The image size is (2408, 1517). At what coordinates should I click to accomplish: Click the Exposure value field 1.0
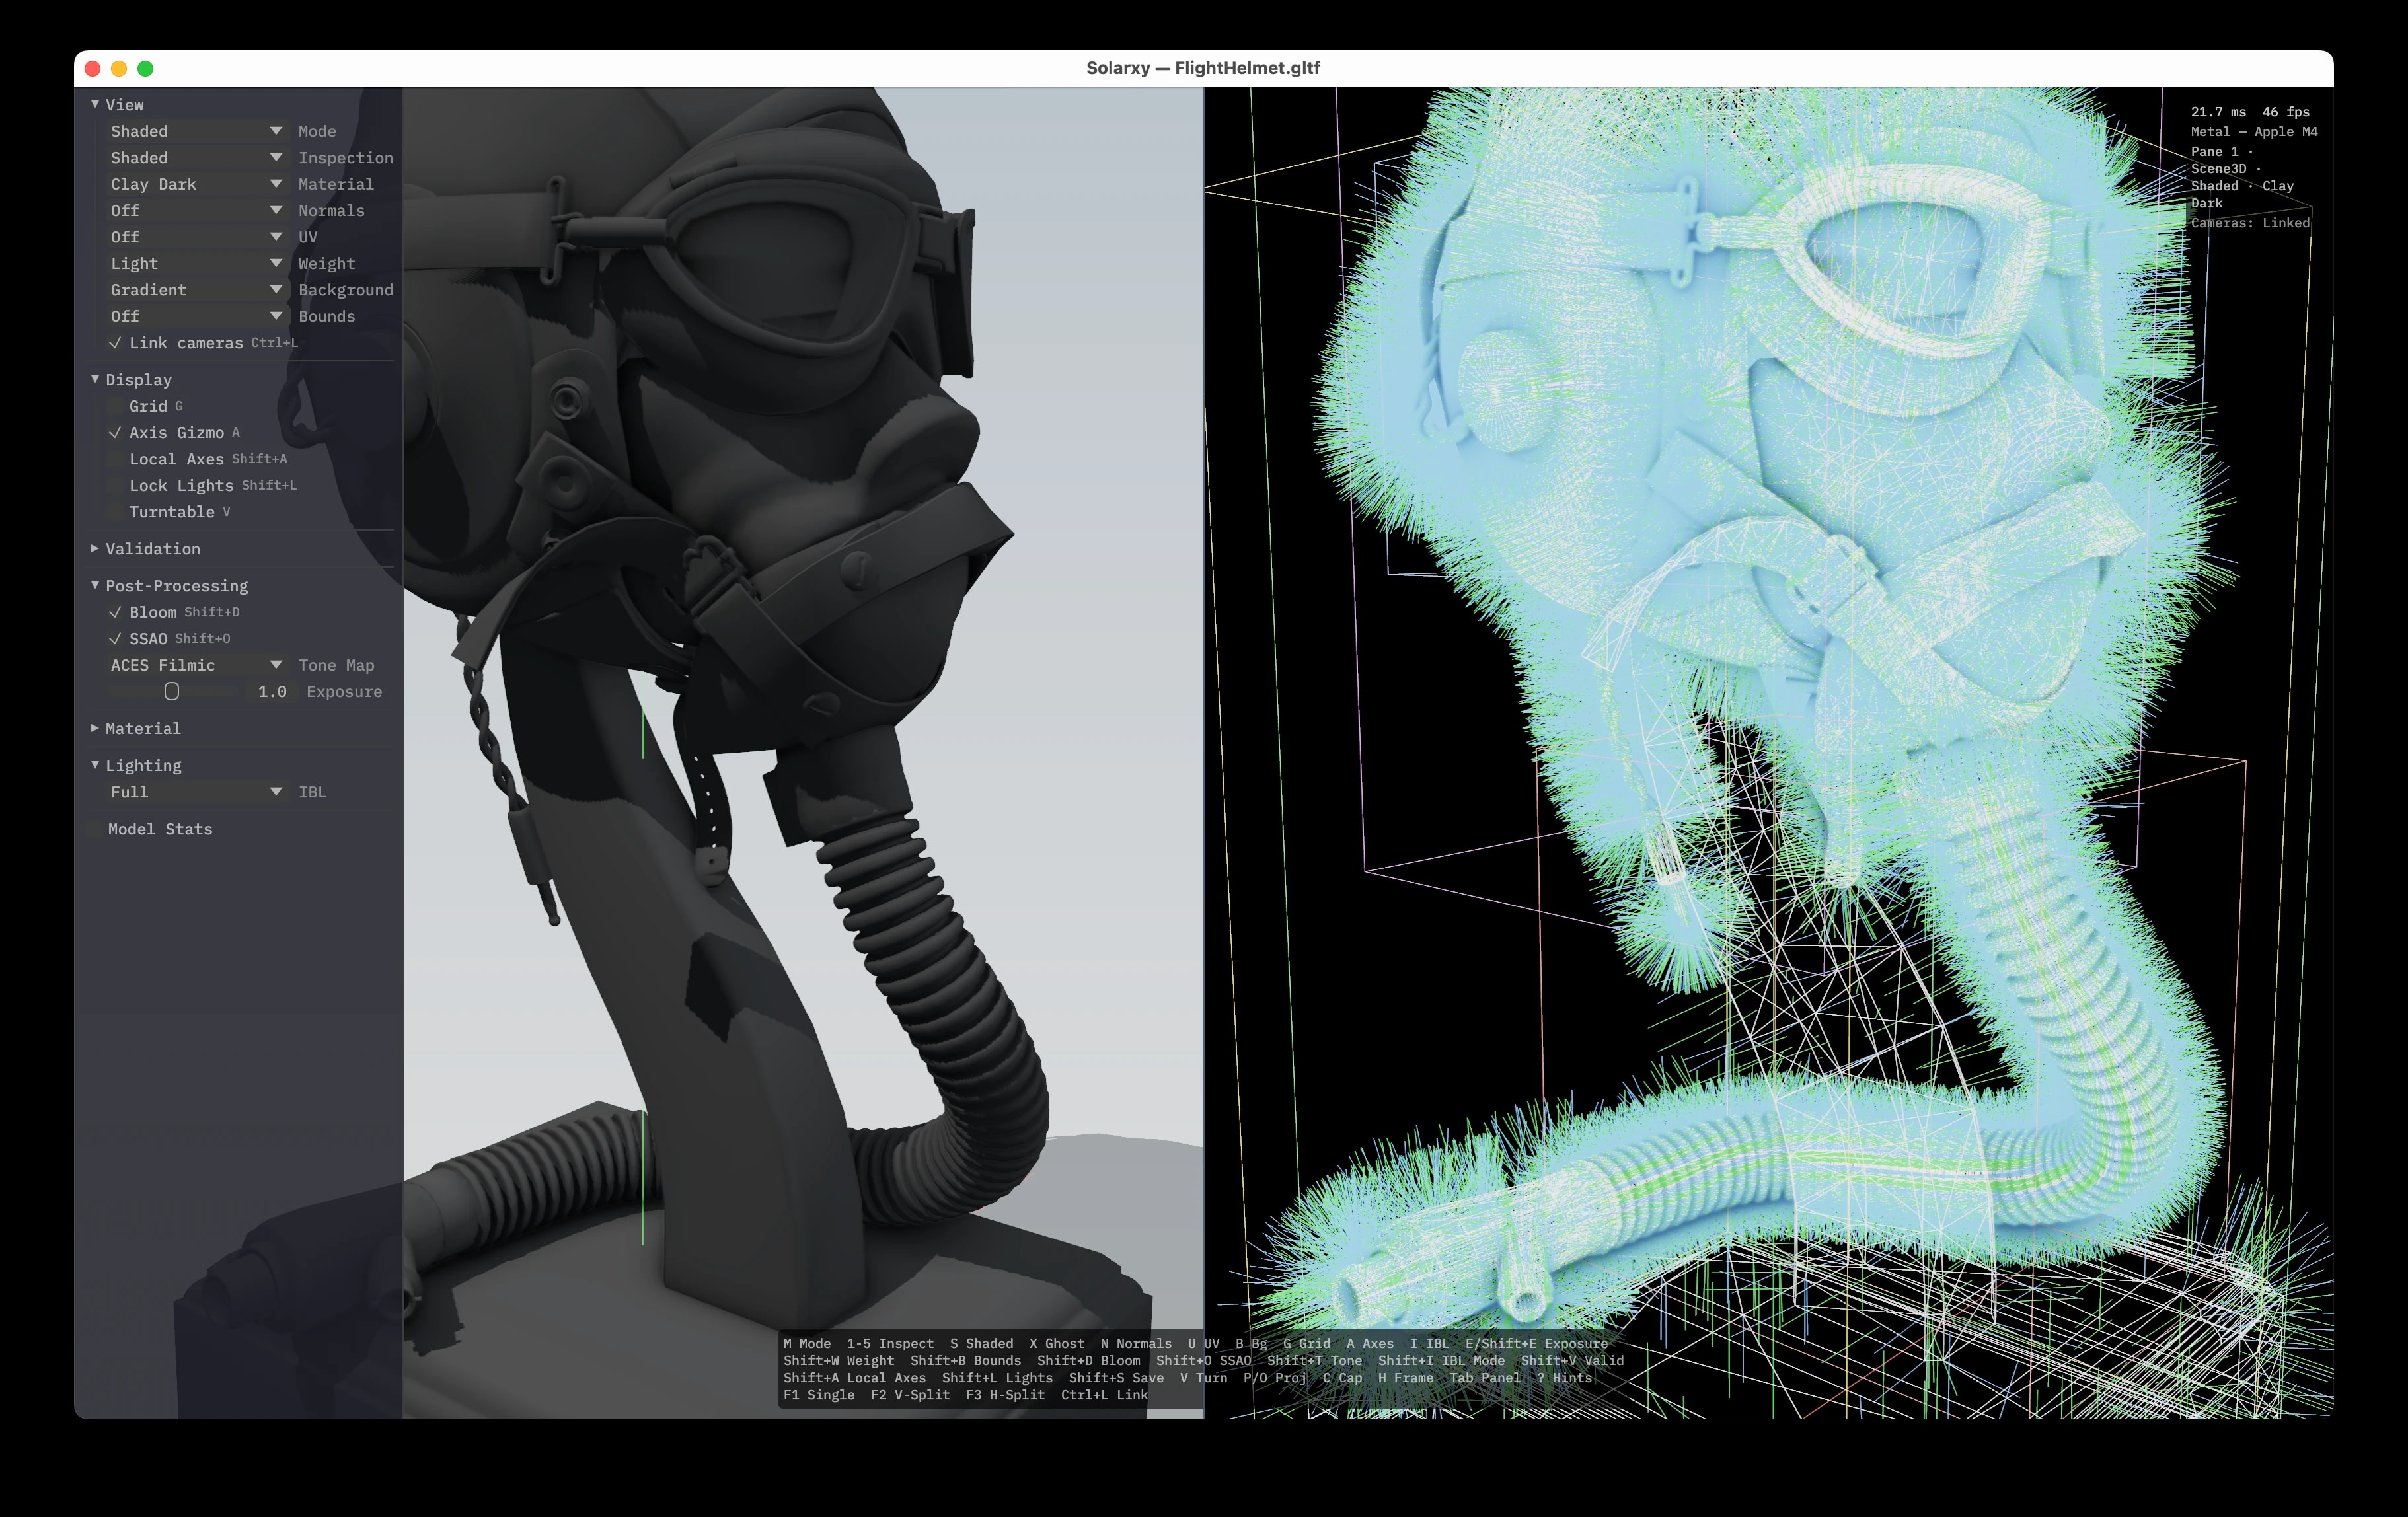(272, 691)
